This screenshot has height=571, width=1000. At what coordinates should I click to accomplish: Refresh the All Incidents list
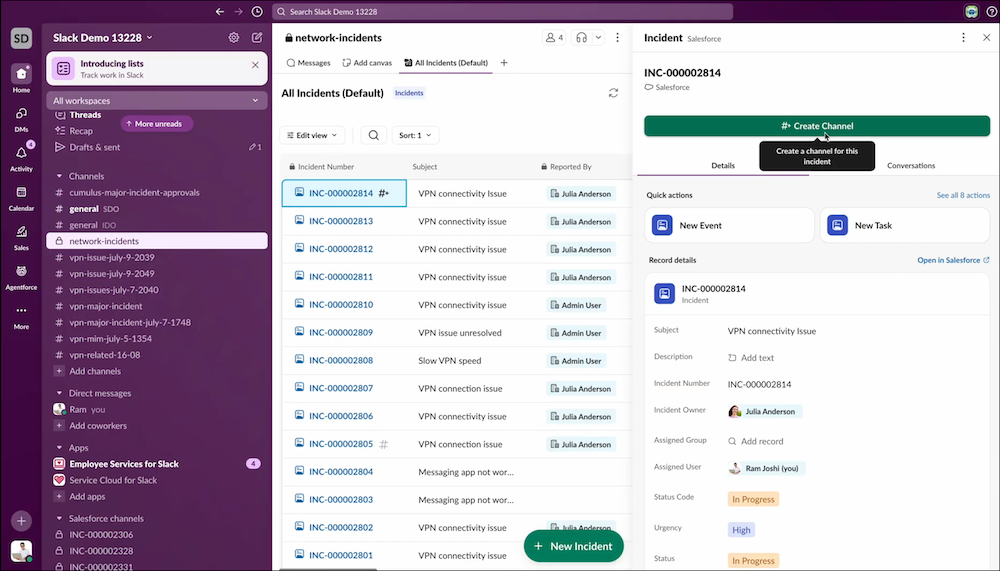point(613,93)
